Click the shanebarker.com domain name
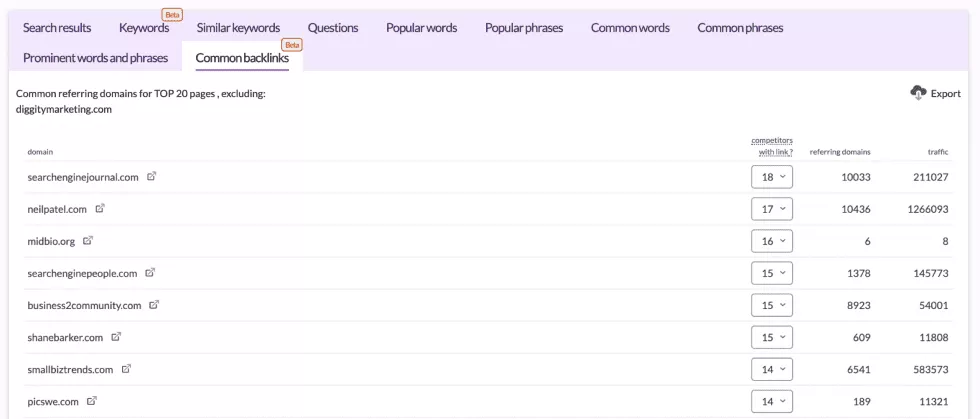The height and width of the screenshot is (419, 980). [x=65, y=337]
